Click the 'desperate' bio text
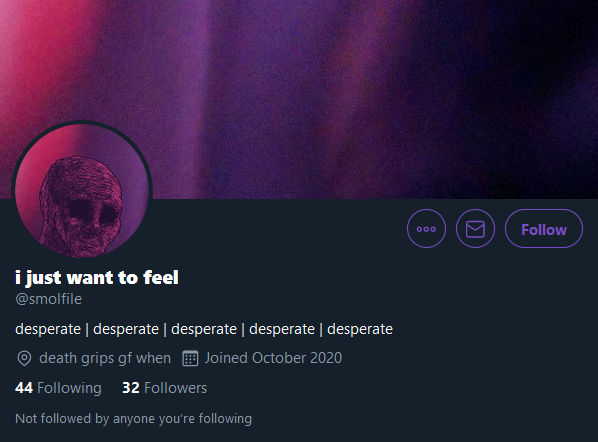The width and height of the screenshot is (598, 442). point(204,329)
